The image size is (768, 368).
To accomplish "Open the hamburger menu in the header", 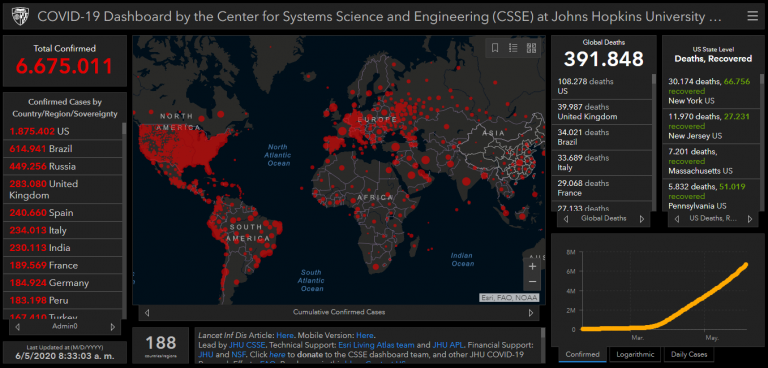I will pyautogui.click(x=752, y=16).
